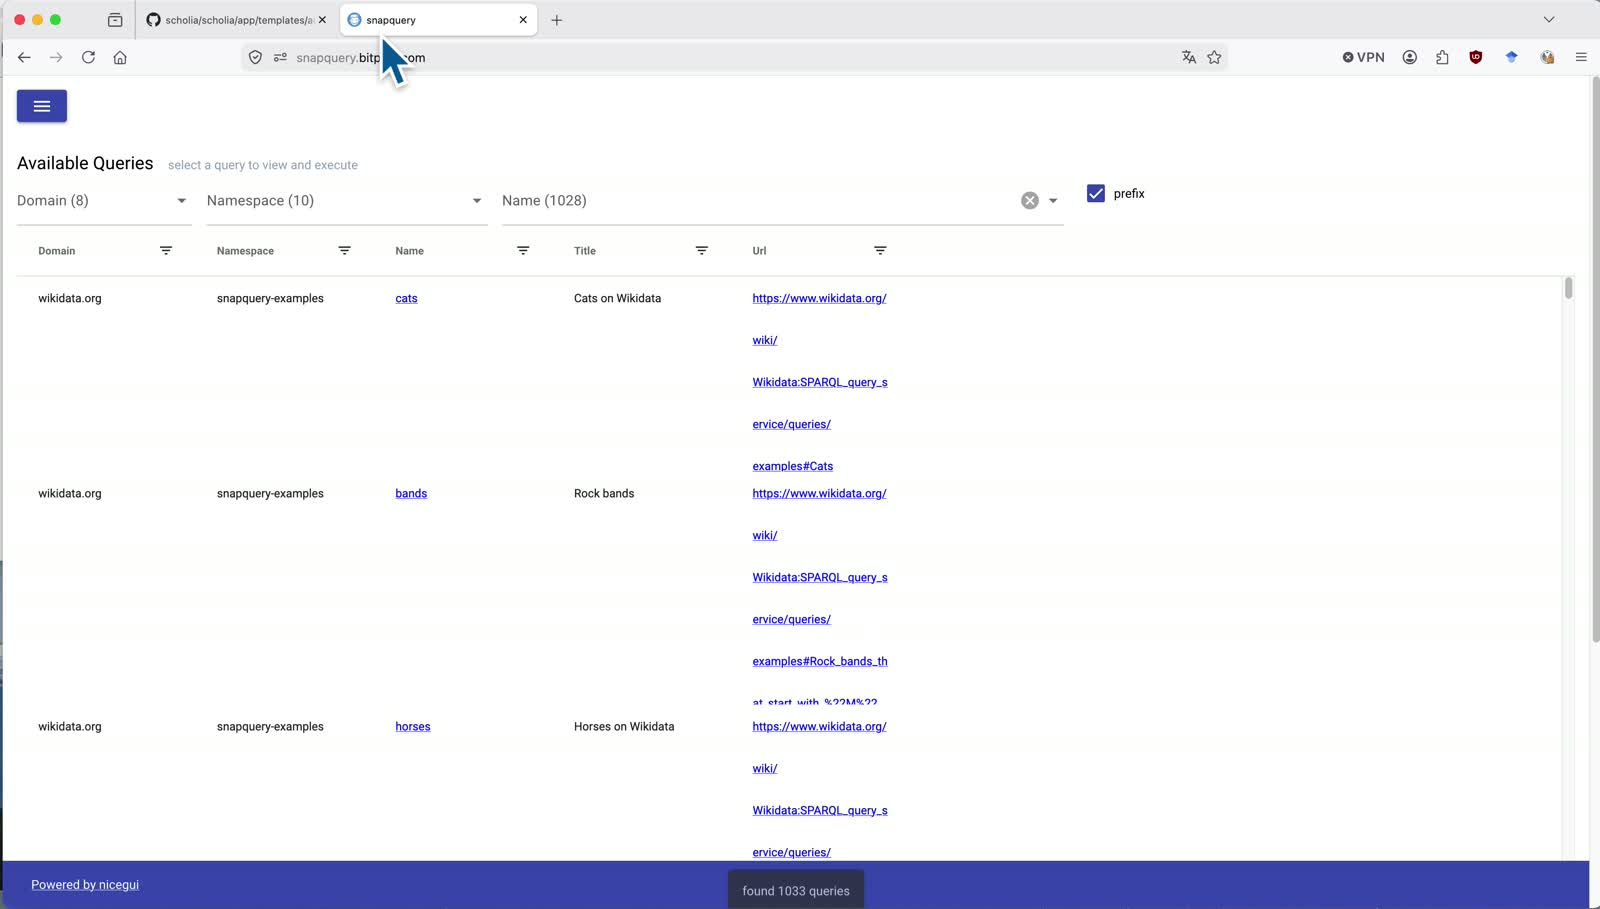Viewport: 1600px width, 909px height.
Task: Open the Namespace (10) dropdown
Action: 347,201
